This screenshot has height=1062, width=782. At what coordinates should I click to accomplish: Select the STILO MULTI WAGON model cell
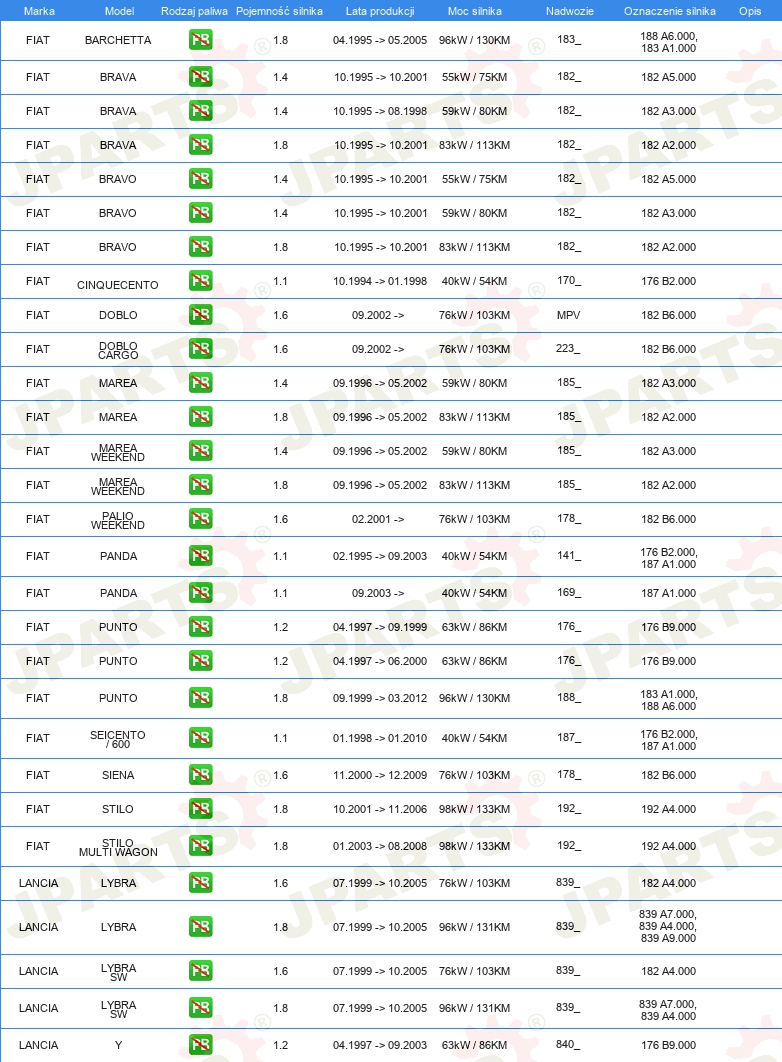point(118,847)
